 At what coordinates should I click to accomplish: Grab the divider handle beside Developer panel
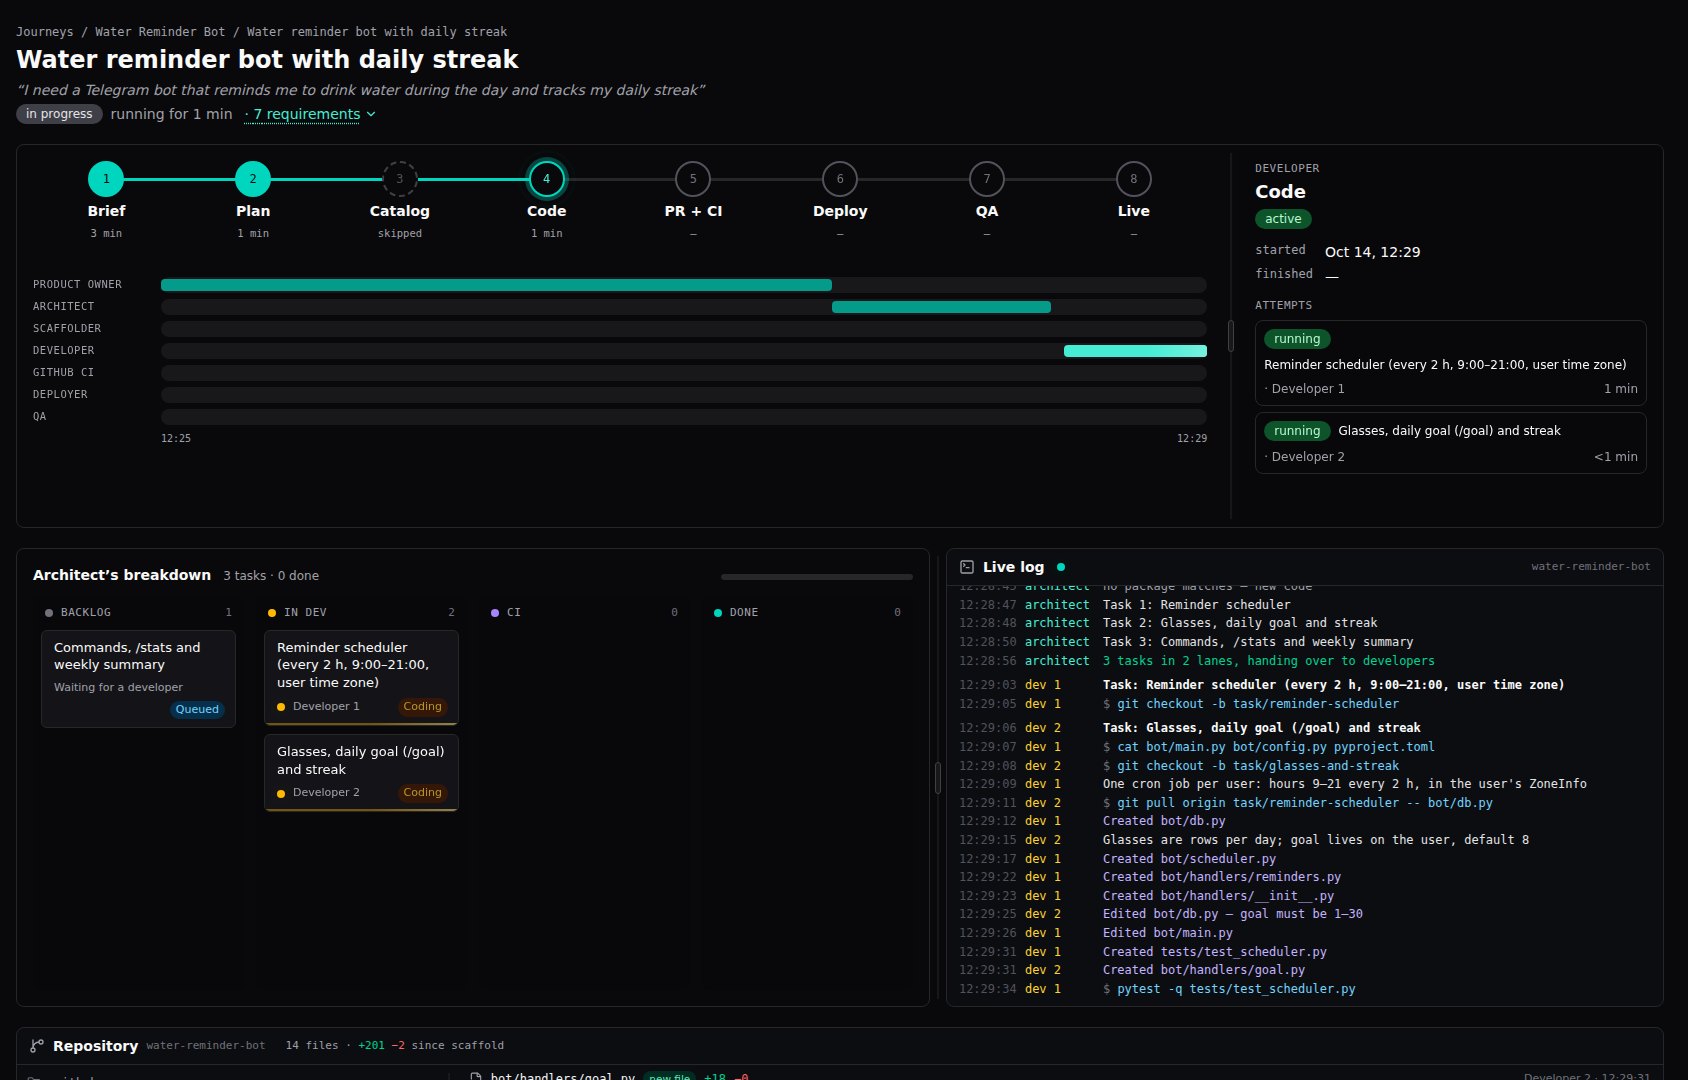[x=1231, y=336]
